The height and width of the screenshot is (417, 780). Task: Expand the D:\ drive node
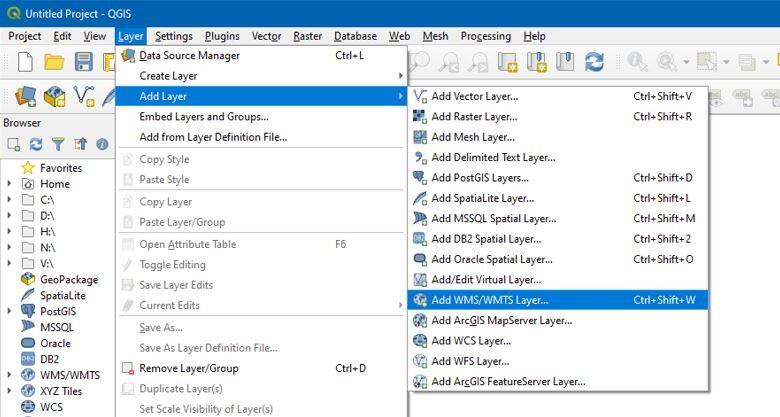tap(9, 215)
